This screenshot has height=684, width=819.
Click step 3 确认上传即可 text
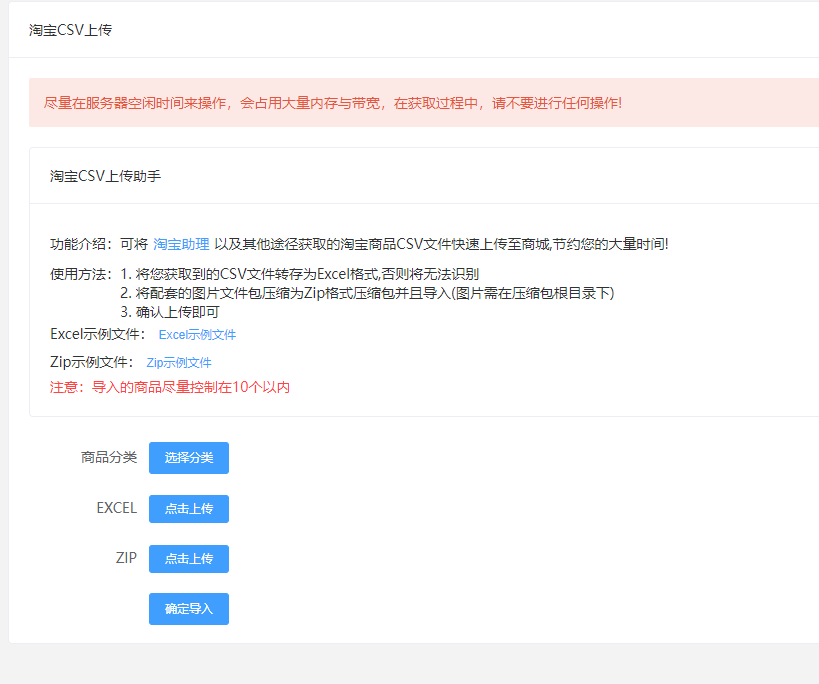[170, 312]
